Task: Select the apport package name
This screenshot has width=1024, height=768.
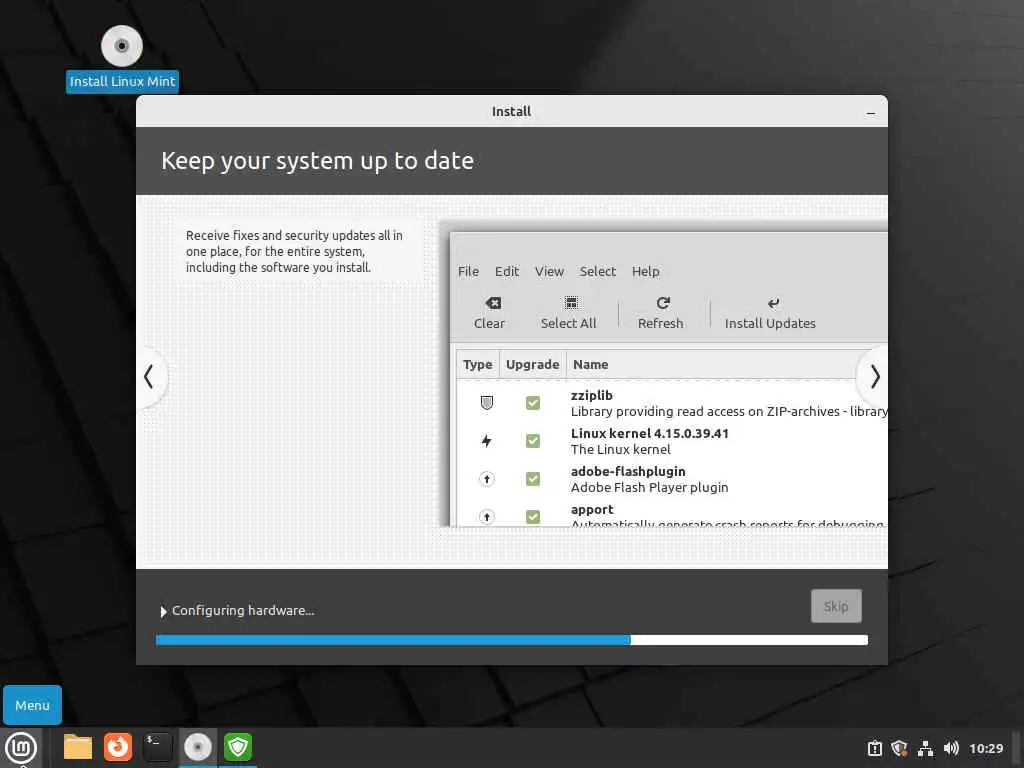Action: click(592, 510)
